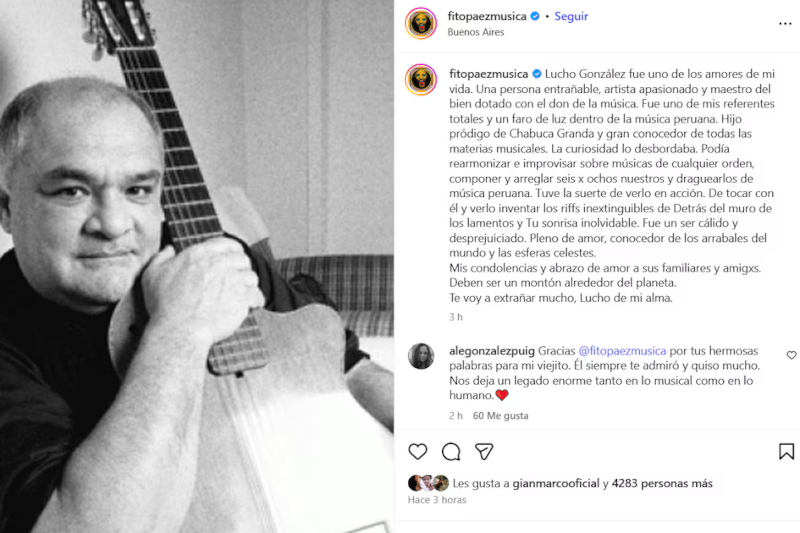Viewport: 800px width, 533px height.
Task: Click the liker avatars near likes count
Action: 428,483
